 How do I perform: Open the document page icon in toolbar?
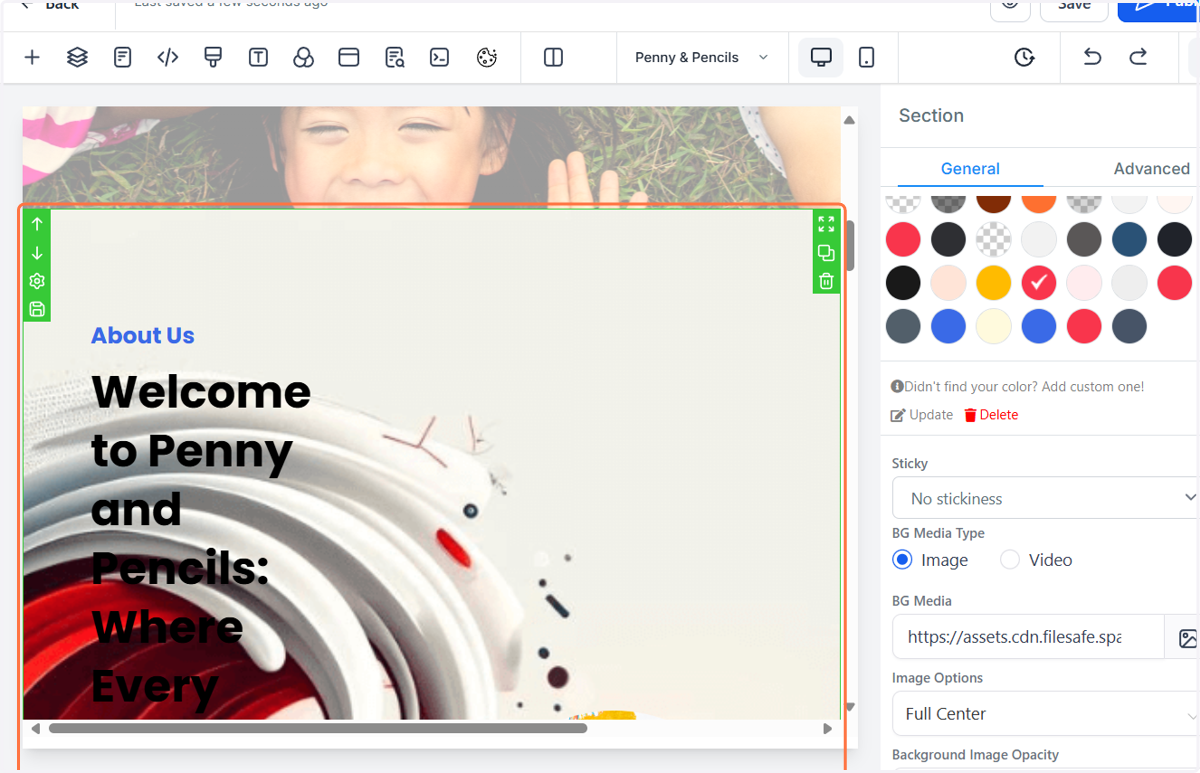[x=123, y=58]
